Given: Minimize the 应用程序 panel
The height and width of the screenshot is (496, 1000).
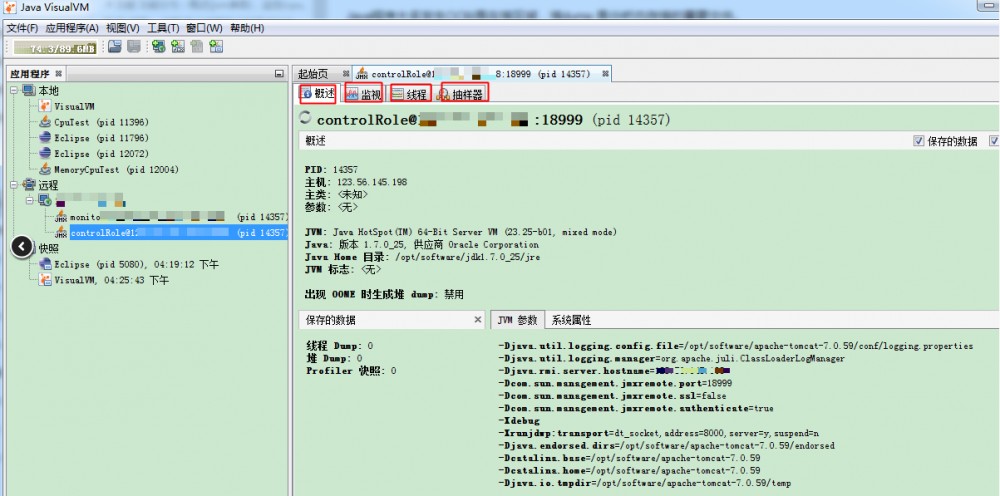Looking at the screenshot, I should pyautogui.click(x=279, y=74).
